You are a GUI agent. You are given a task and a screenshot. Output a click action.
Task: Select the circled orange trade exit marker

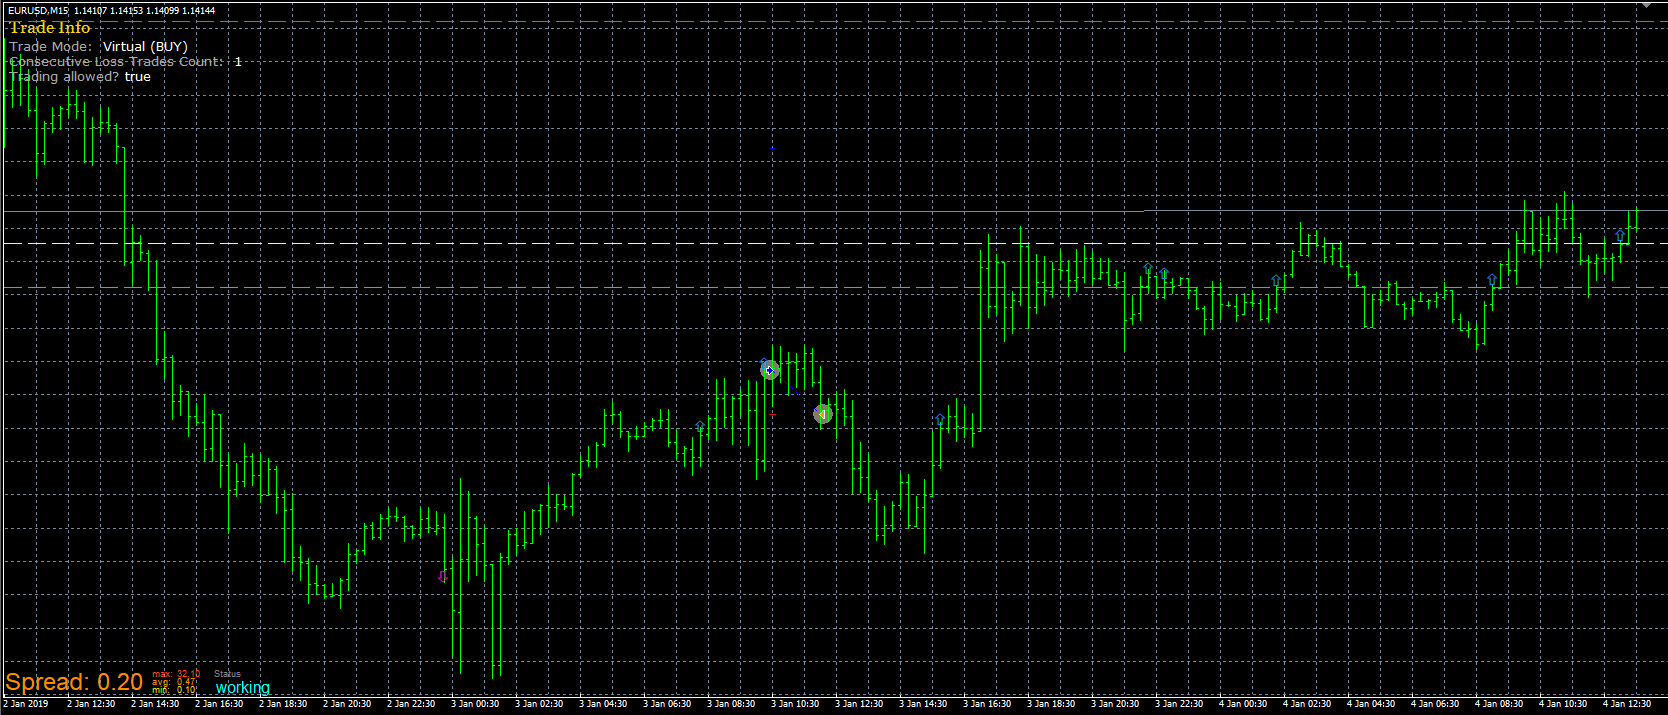pyautogui.click(x=822, y=413)
